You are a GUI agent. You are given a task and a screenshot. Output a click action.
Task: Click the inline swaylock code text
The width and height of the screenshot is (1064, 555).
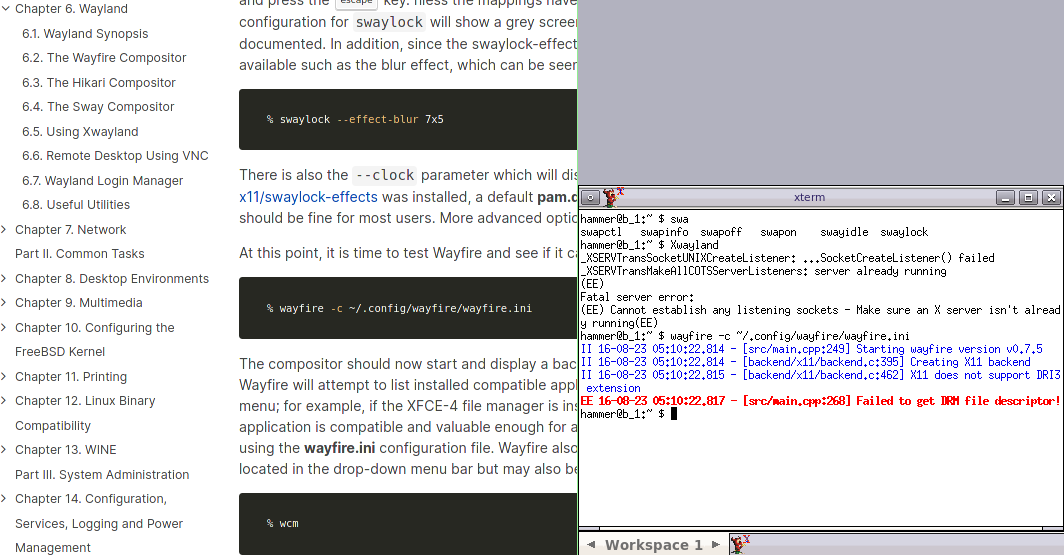390,22
